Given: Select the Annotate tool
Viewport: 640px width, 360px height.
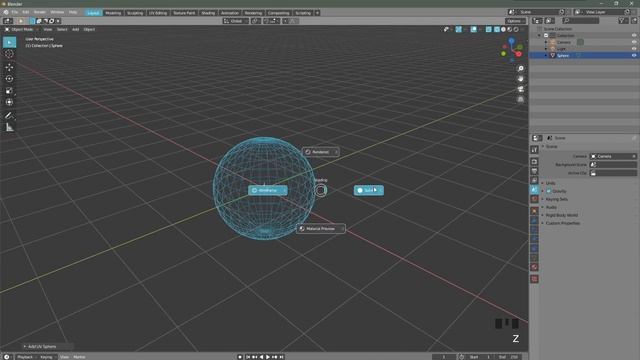Looking at the screenshot, I should 9,116.
